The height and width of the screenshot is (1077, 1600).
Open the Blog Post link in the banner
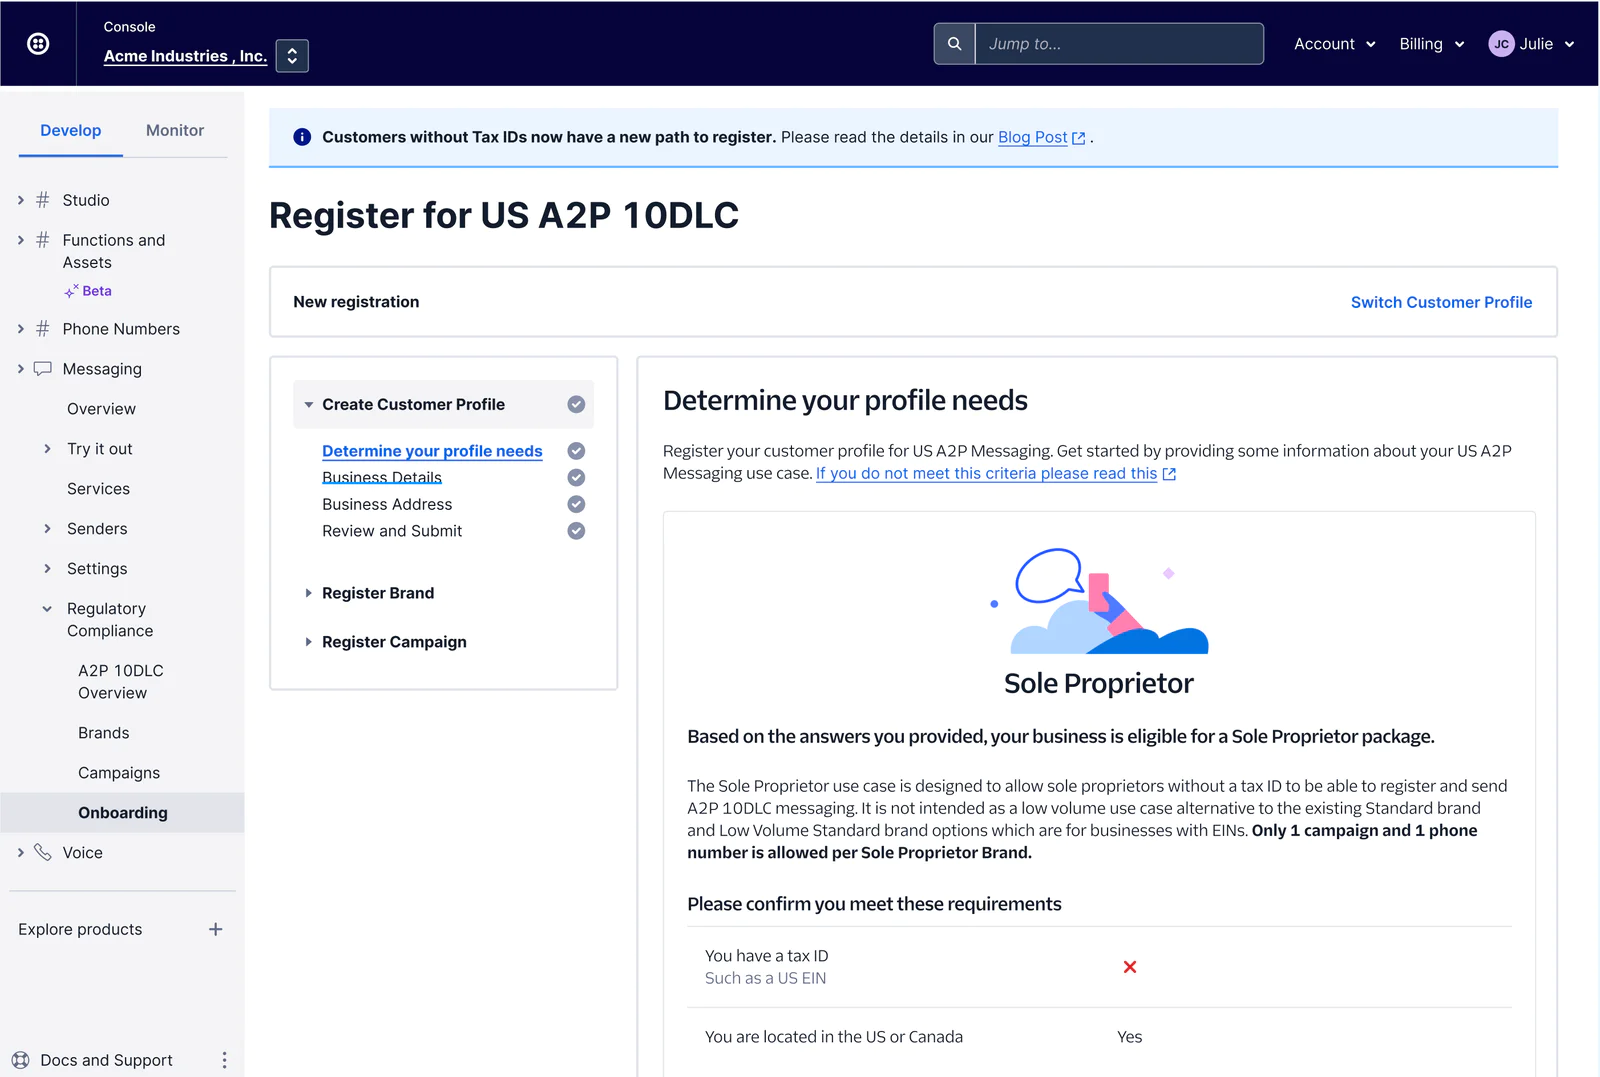point(1032,137)
